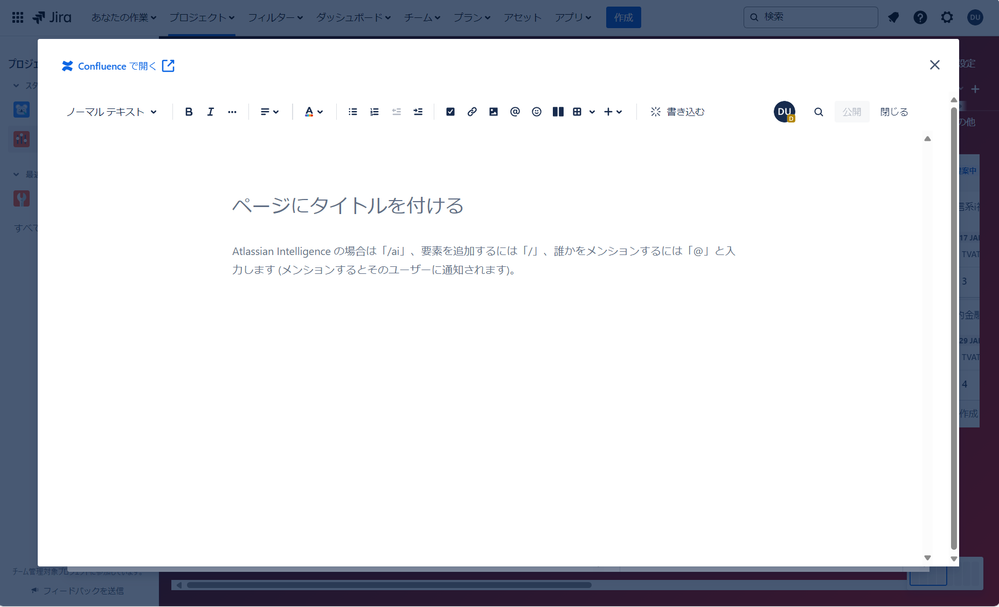Insert a bullet list
This screenshot has width=999, height=607.
352,111
